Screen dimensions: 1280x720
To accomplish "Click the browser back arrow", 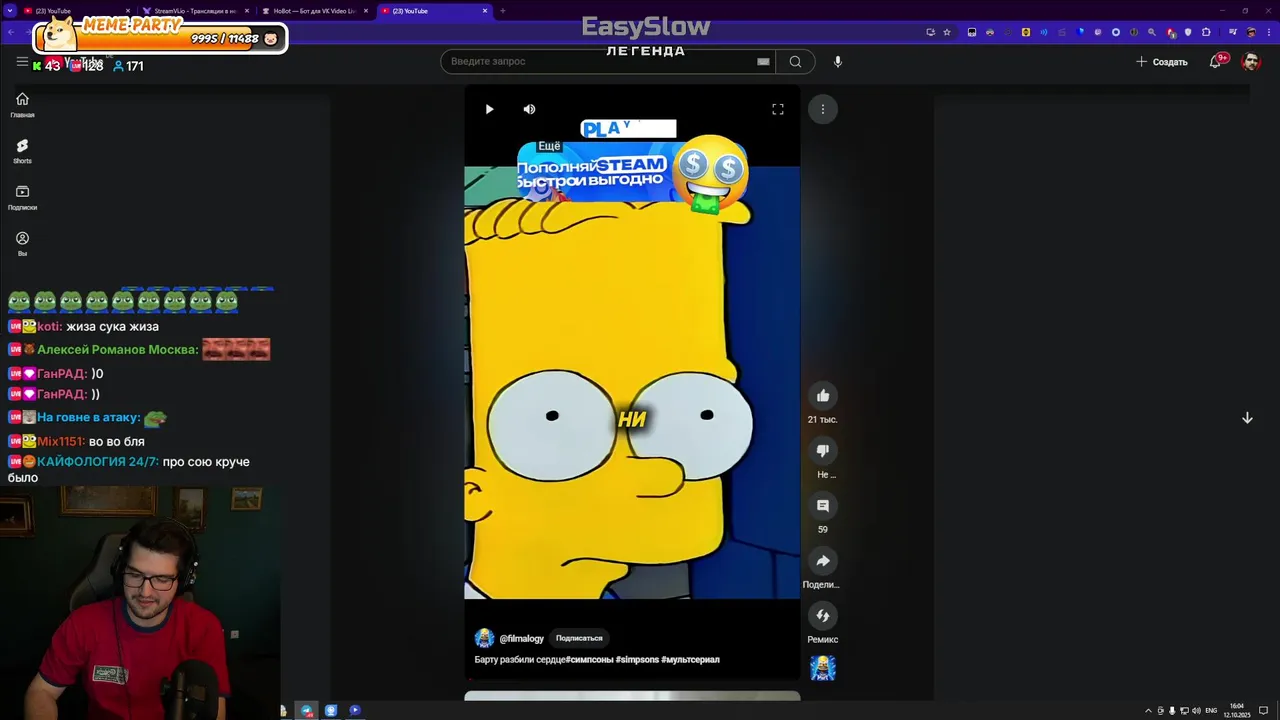I will pos(11,32).
